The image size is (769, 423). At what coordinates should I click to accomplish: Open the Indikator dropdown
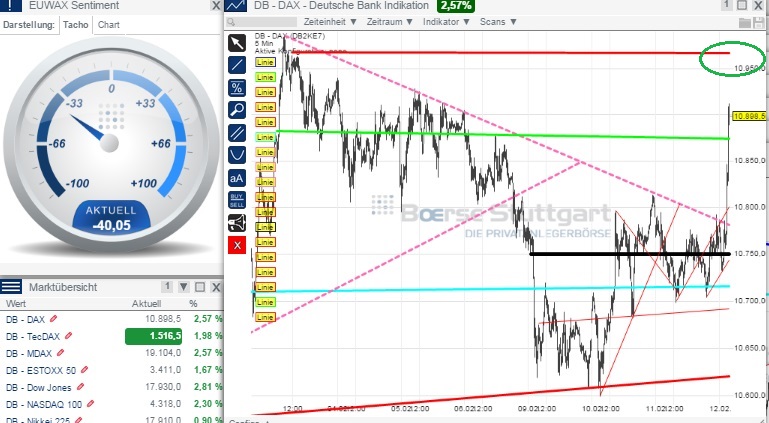click(446, 22)
